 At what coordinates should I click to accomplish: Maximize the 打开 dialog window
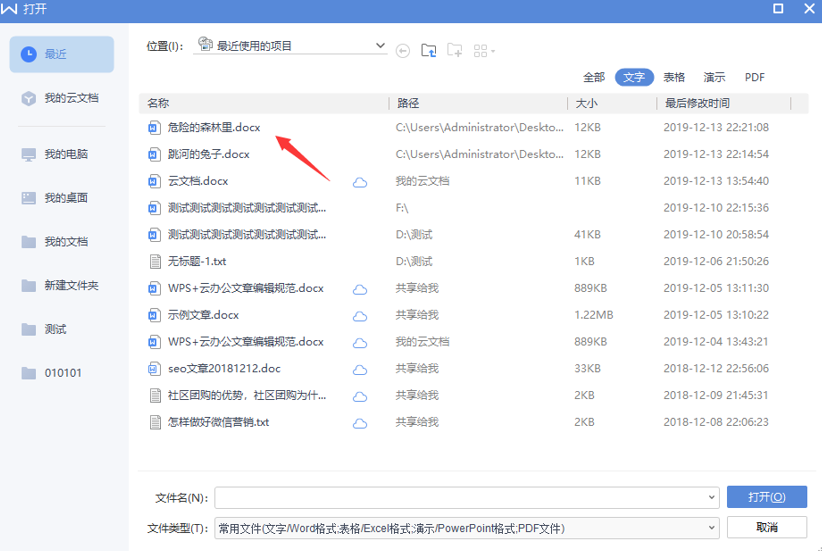[778, 8]
